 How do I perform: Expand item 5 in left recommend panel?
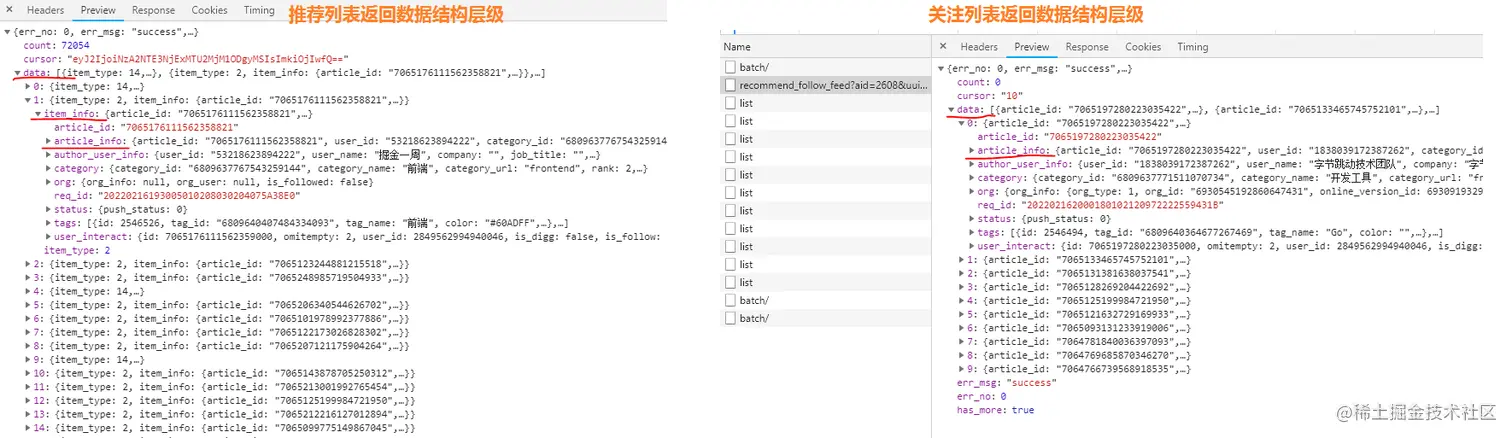coord(27,305)
